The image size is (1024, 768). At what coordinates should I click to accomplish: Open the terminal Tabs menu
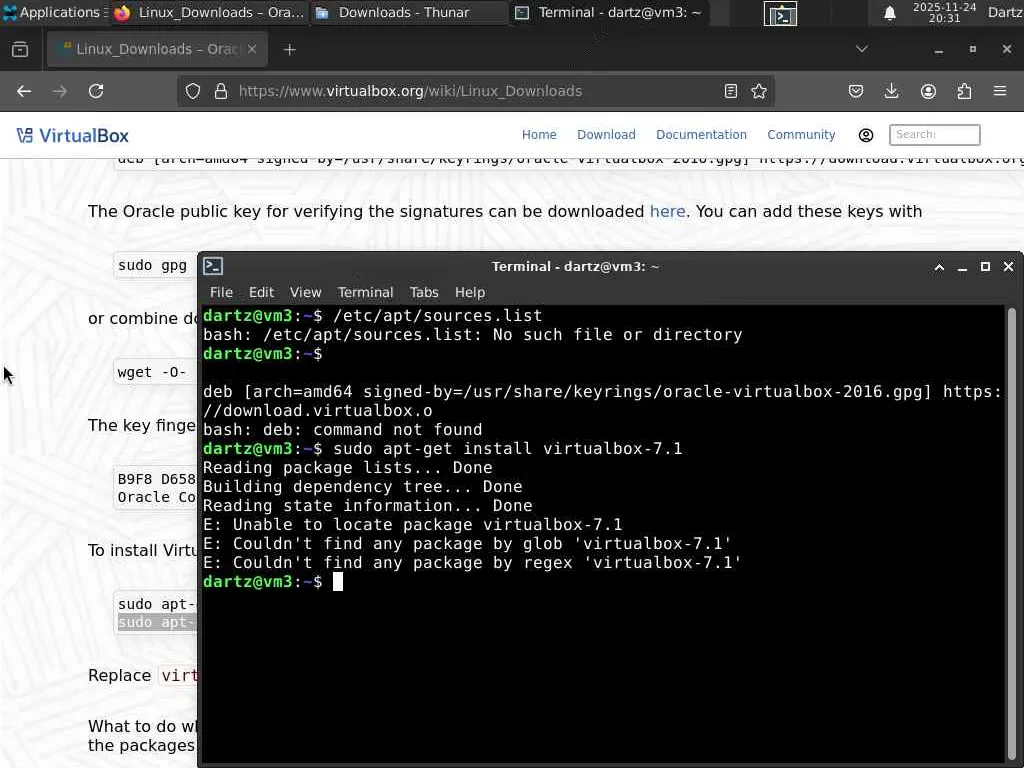424,293
